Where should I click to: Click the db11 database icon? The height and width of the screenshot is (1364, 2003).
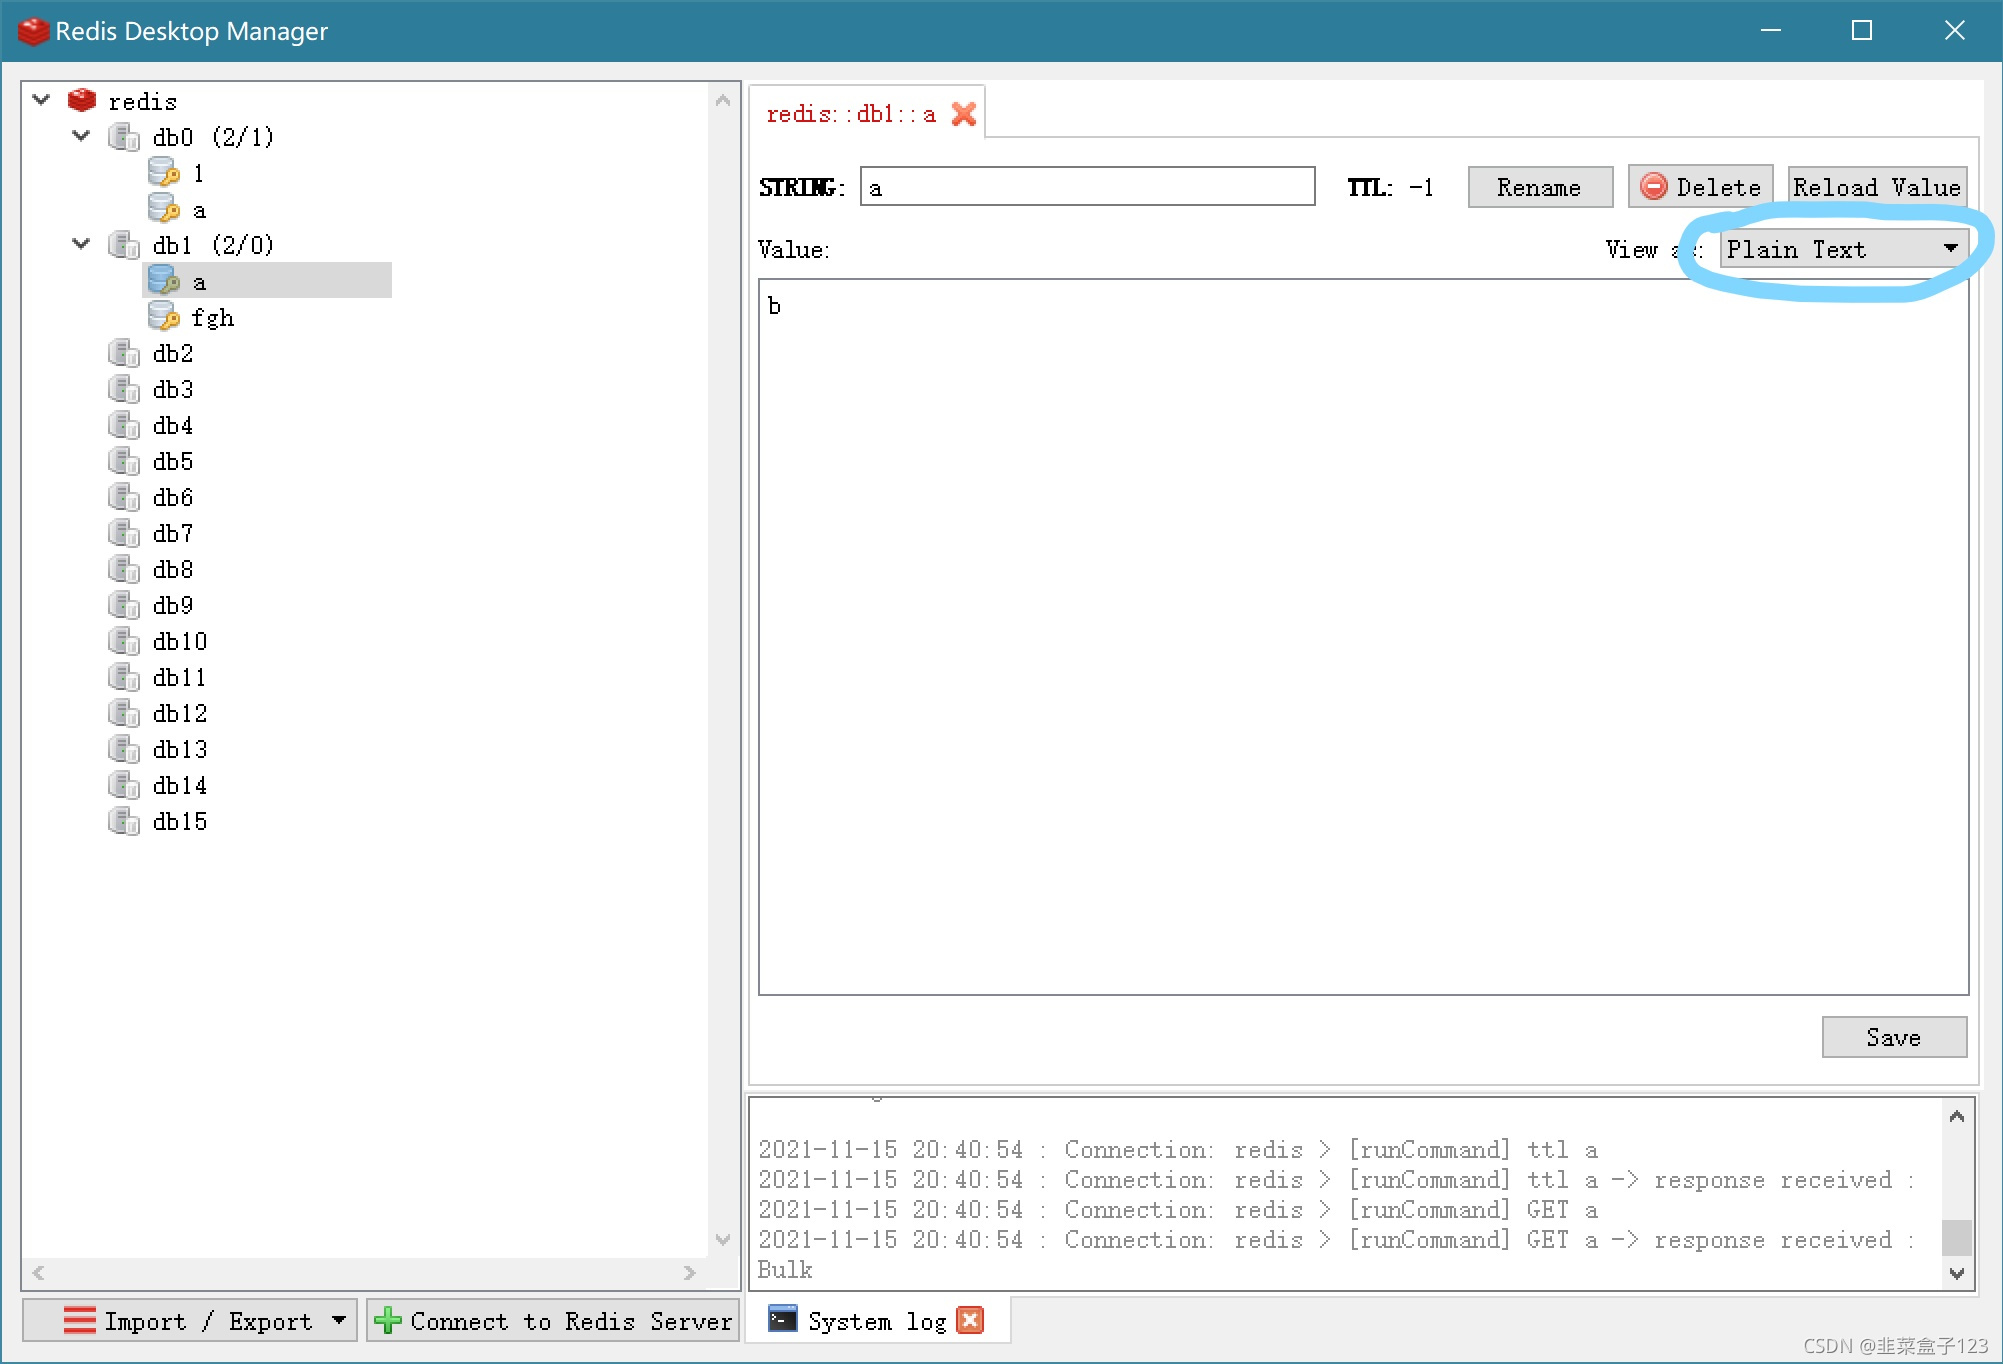pyautogui.click(x=123, y=677)
